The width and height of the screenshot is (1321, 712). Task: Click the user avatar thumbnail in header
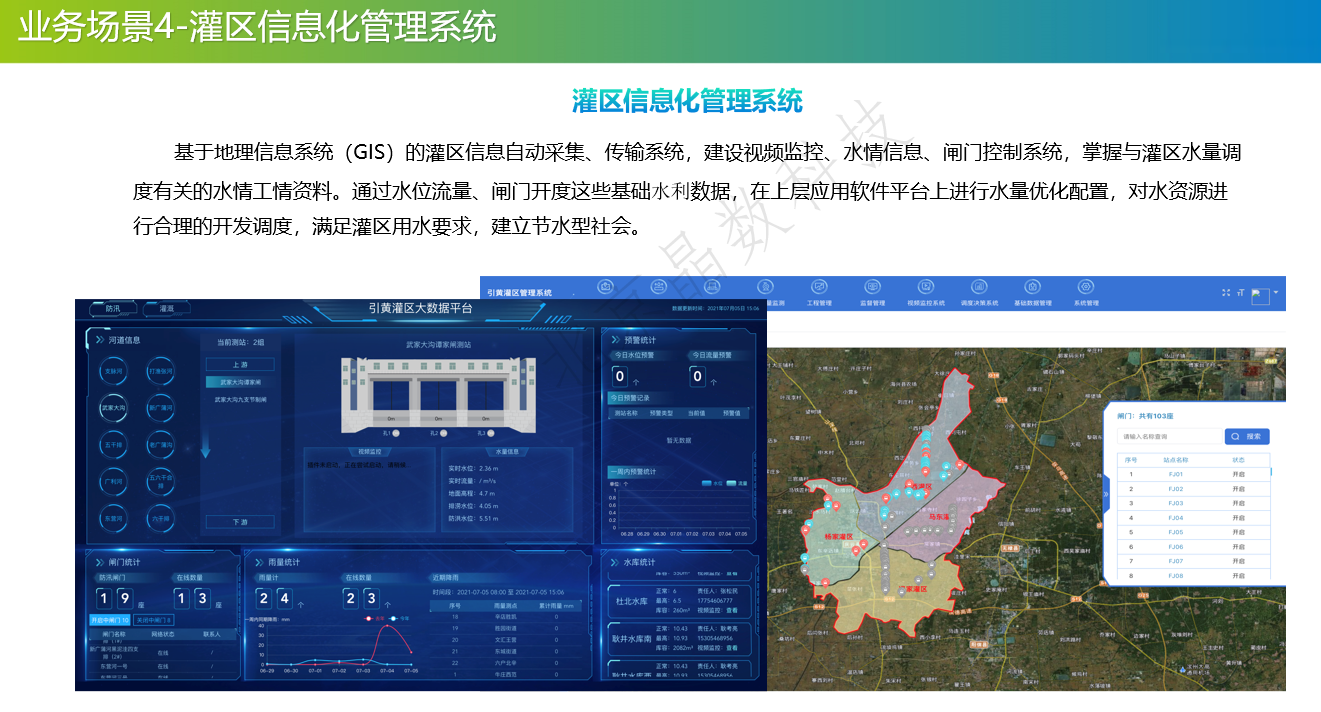1260,296
